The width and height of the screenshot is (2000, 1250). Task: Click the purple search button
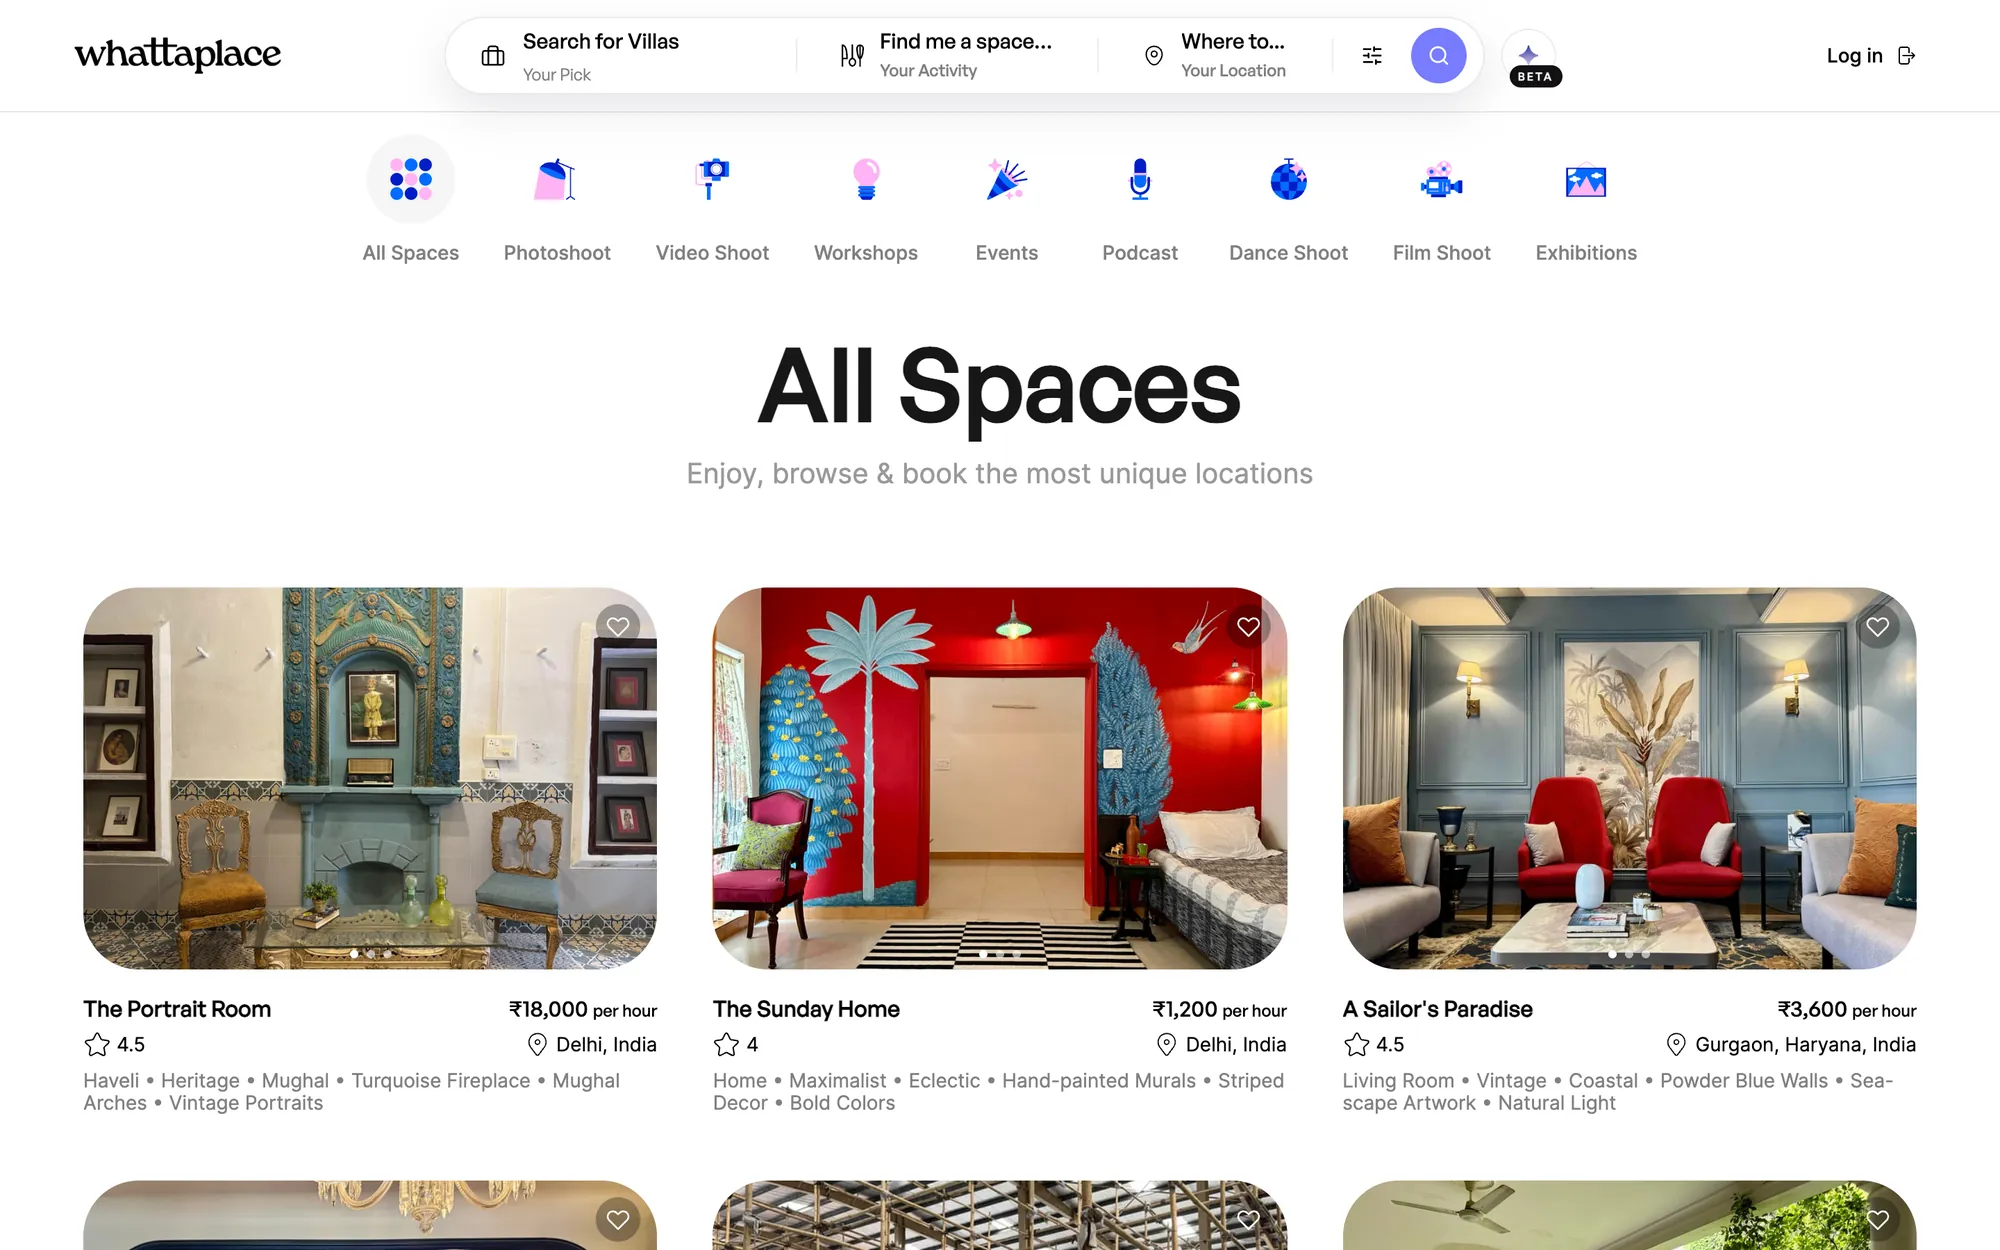tap(1438, 56)
